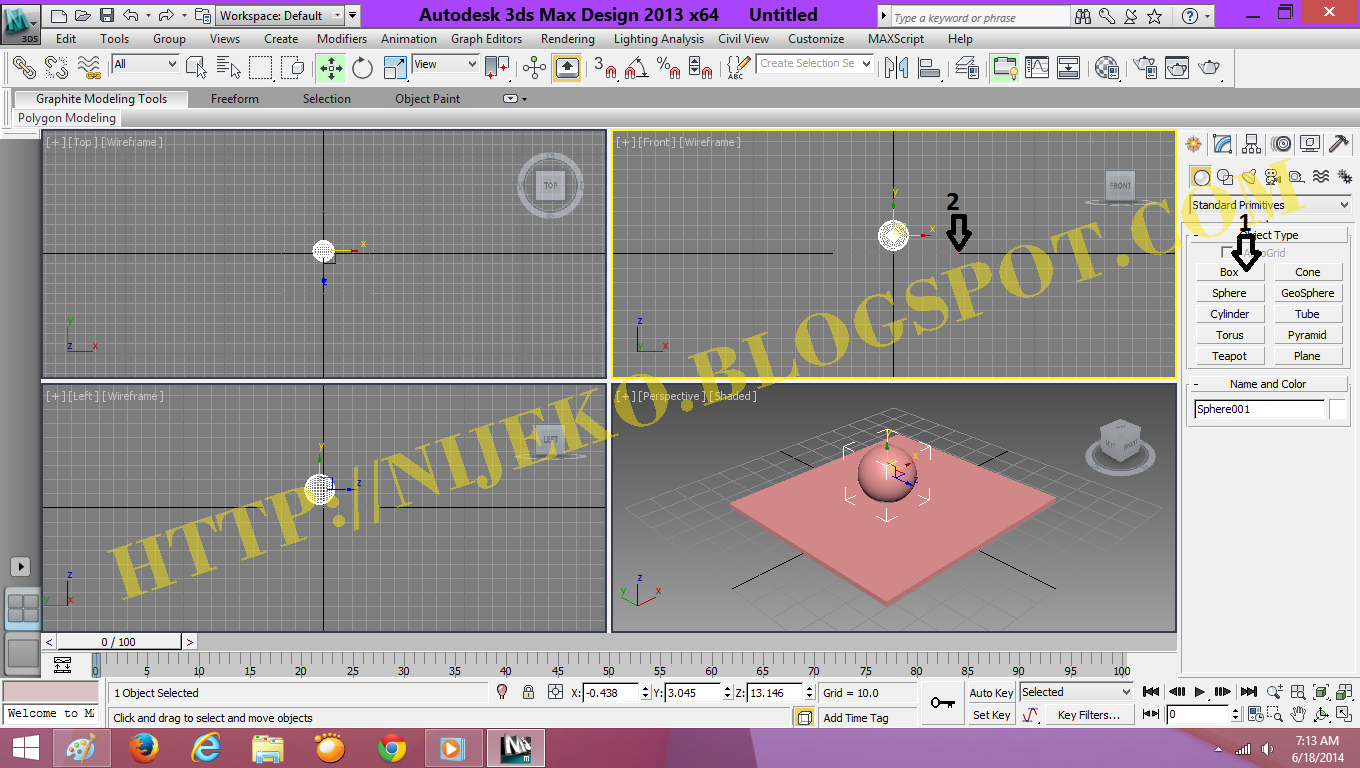
Task: Open the Rendering menu
Action: tap(567, 39)
